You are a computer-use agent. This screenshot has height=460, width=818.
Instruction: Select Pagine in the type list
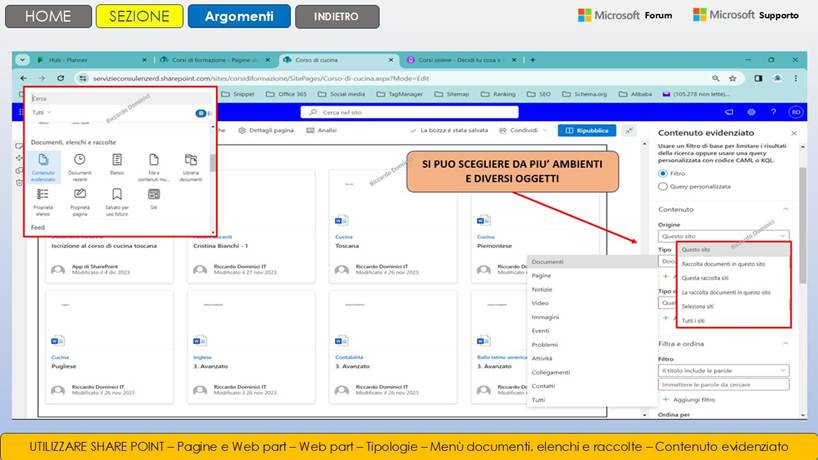(593, 275)
